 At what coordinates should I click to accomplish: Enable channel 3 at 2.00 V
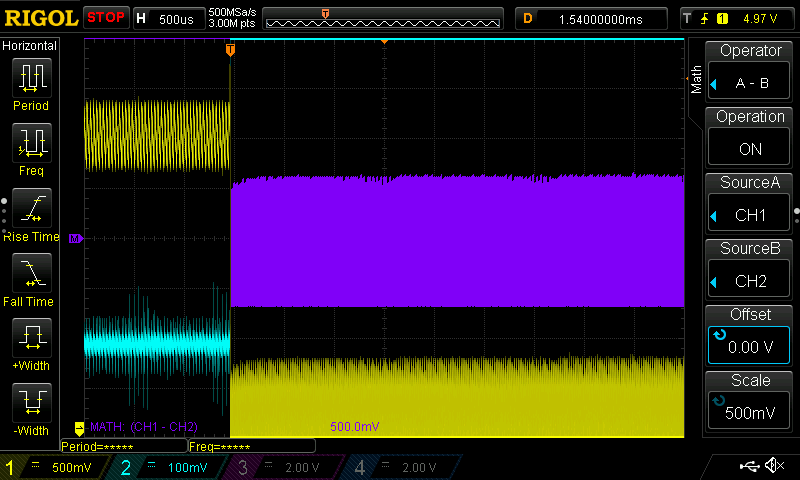click(283, 467)
